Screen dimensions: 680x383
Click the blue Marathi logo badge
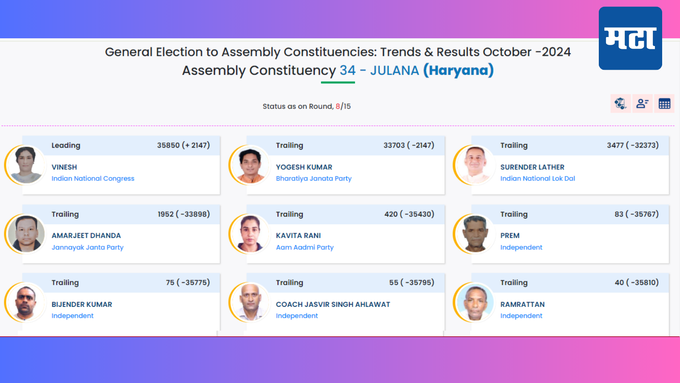pyautogui.click(x=630, y=38)
